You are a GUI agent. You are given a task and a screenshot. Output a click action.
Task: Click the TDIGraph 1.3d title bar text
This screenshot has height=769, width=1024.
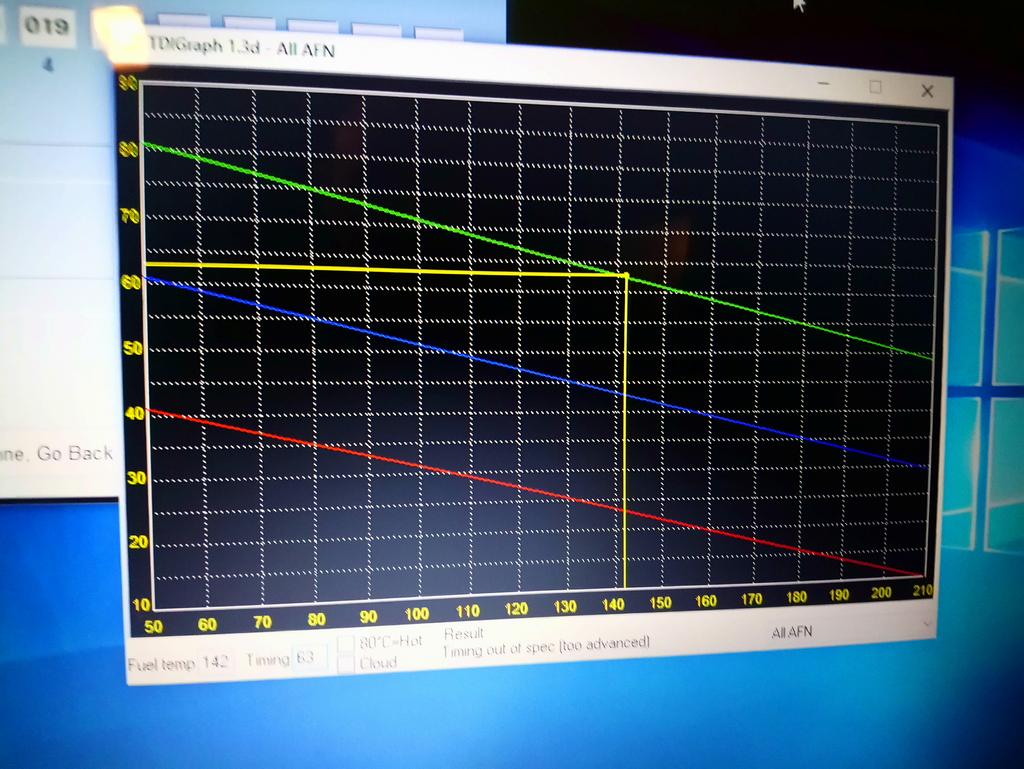(x=242, y=46)
